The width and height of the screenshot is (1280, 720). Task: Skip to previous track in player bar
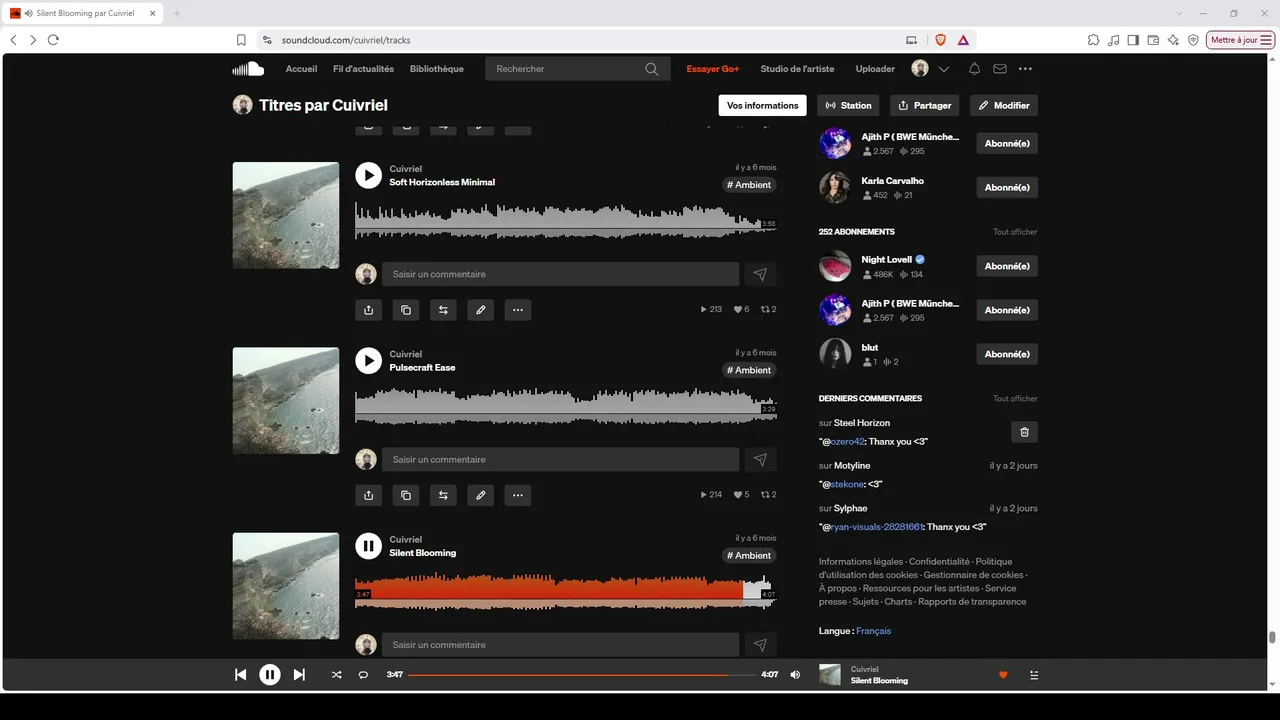tap(240, 675)
